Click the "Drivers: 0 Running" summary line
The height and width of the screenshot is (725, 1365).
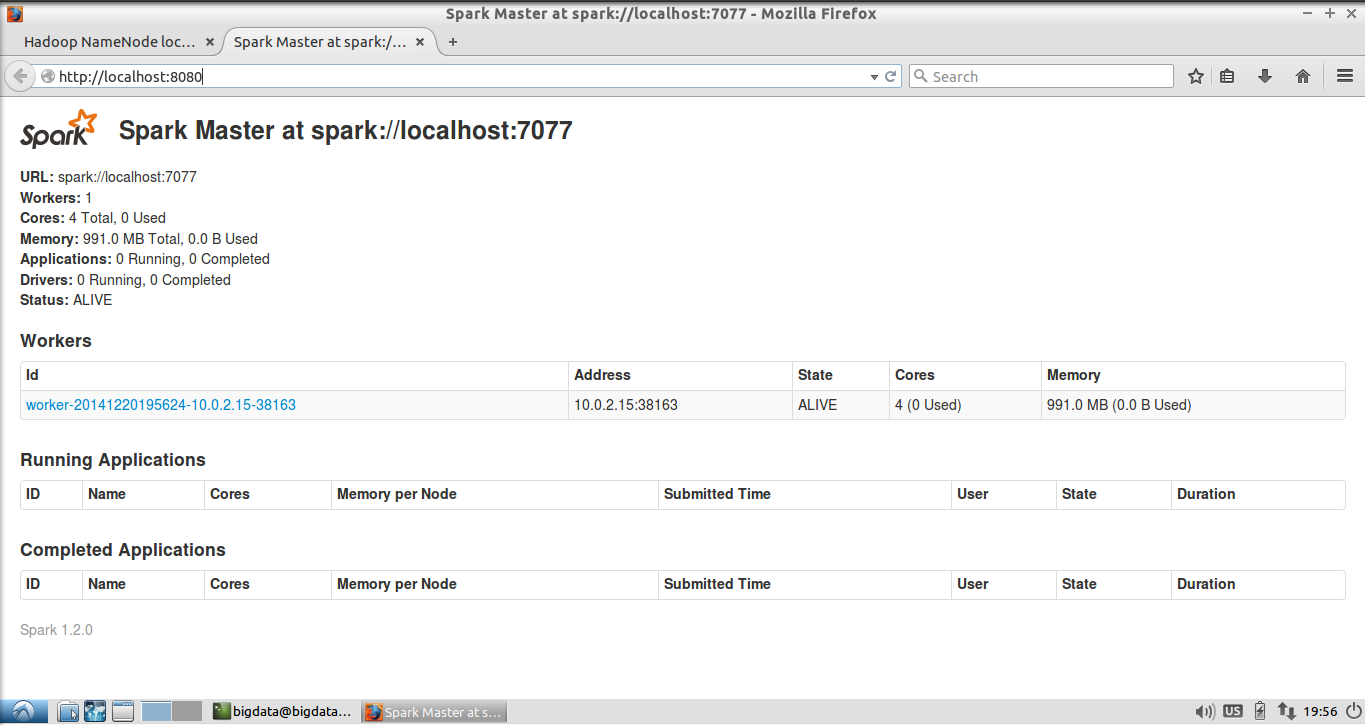[x=125, y=280]
